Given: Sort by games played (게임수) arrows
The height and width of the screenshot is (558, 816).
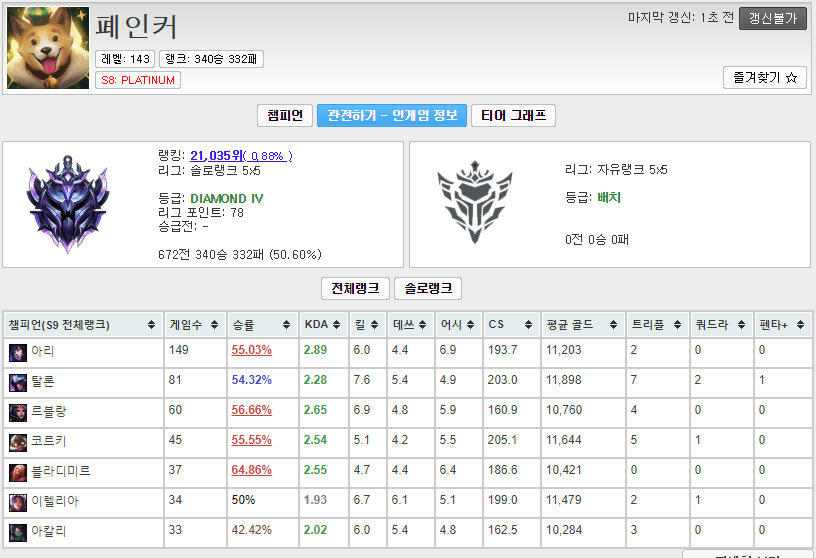Looking at the screenshot, I should [x=214, y=325].
